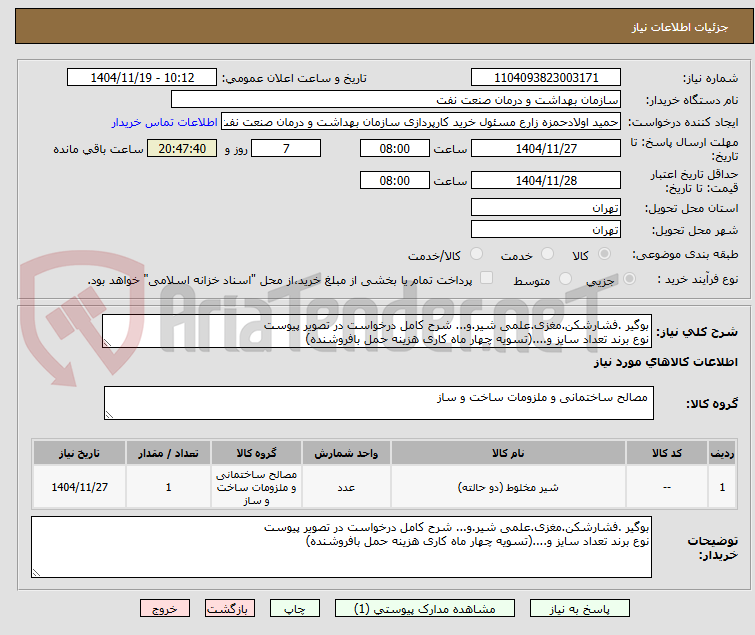The image size is (755, 635).
Task: Click the ایجاد کننده درخواست field
Action: click(421, 122)
